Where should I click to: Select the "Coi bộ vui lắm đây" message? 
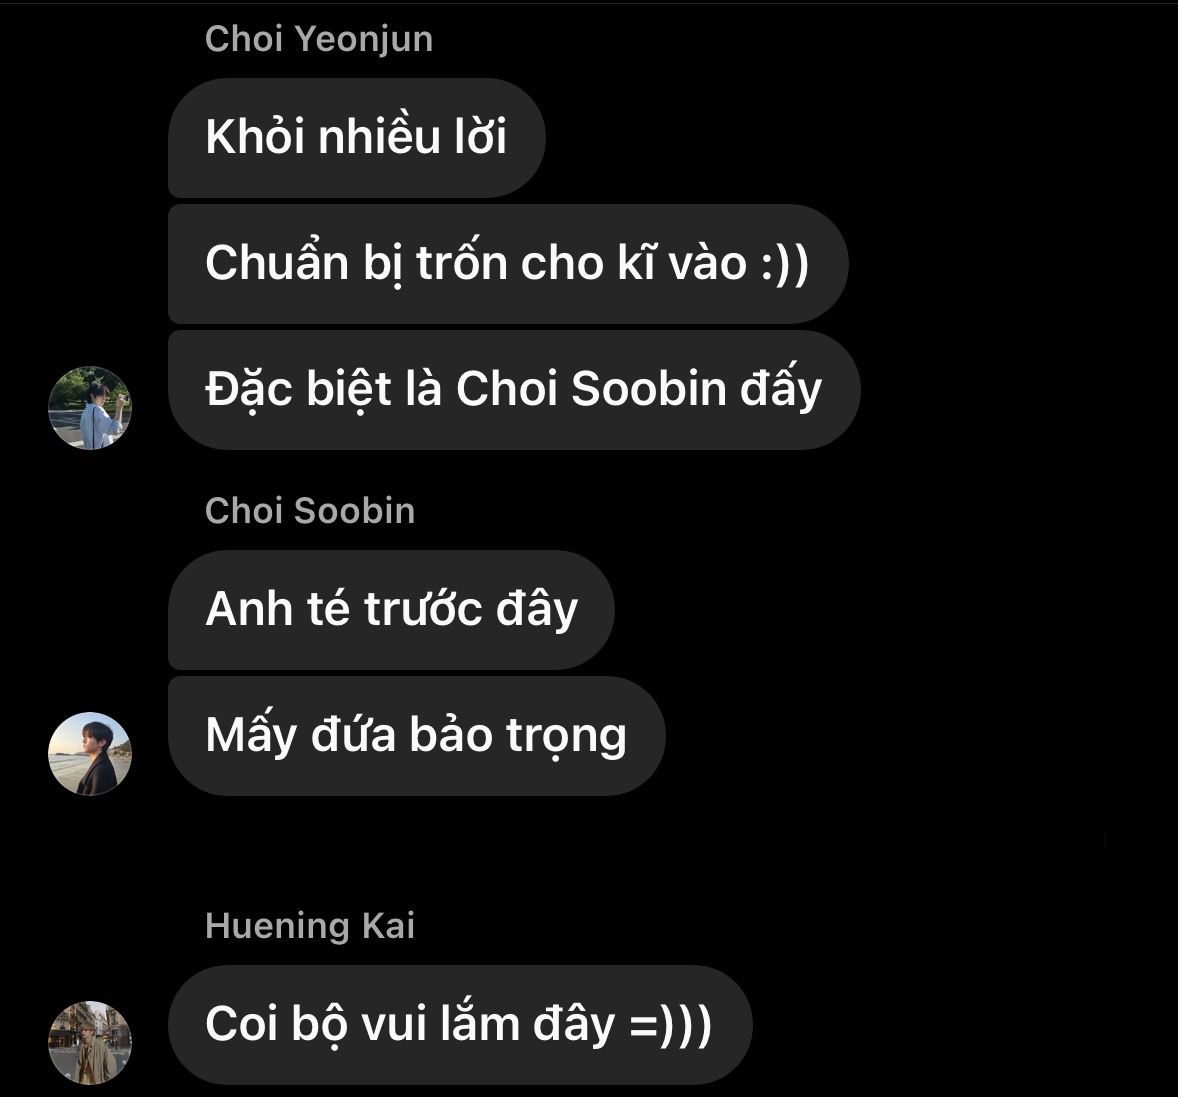pyautogui.click(x=461, y=1025)
